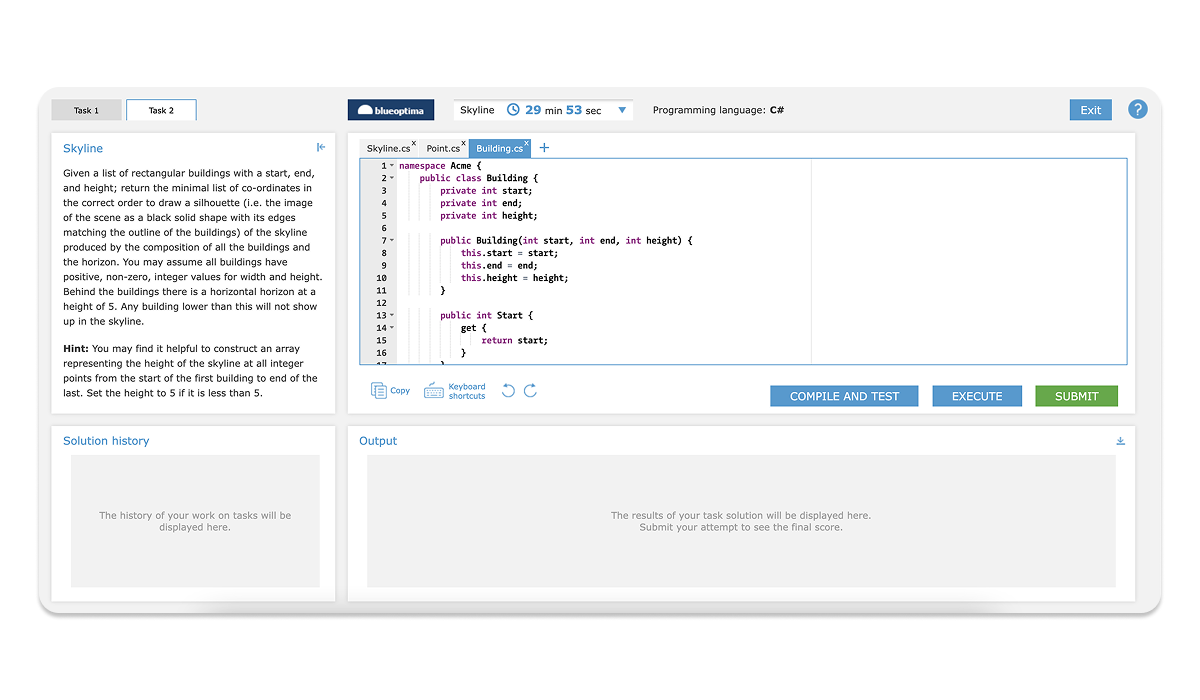Fold the Start property at line 13
Screen dimensions: 1200x700
(392, 316)
